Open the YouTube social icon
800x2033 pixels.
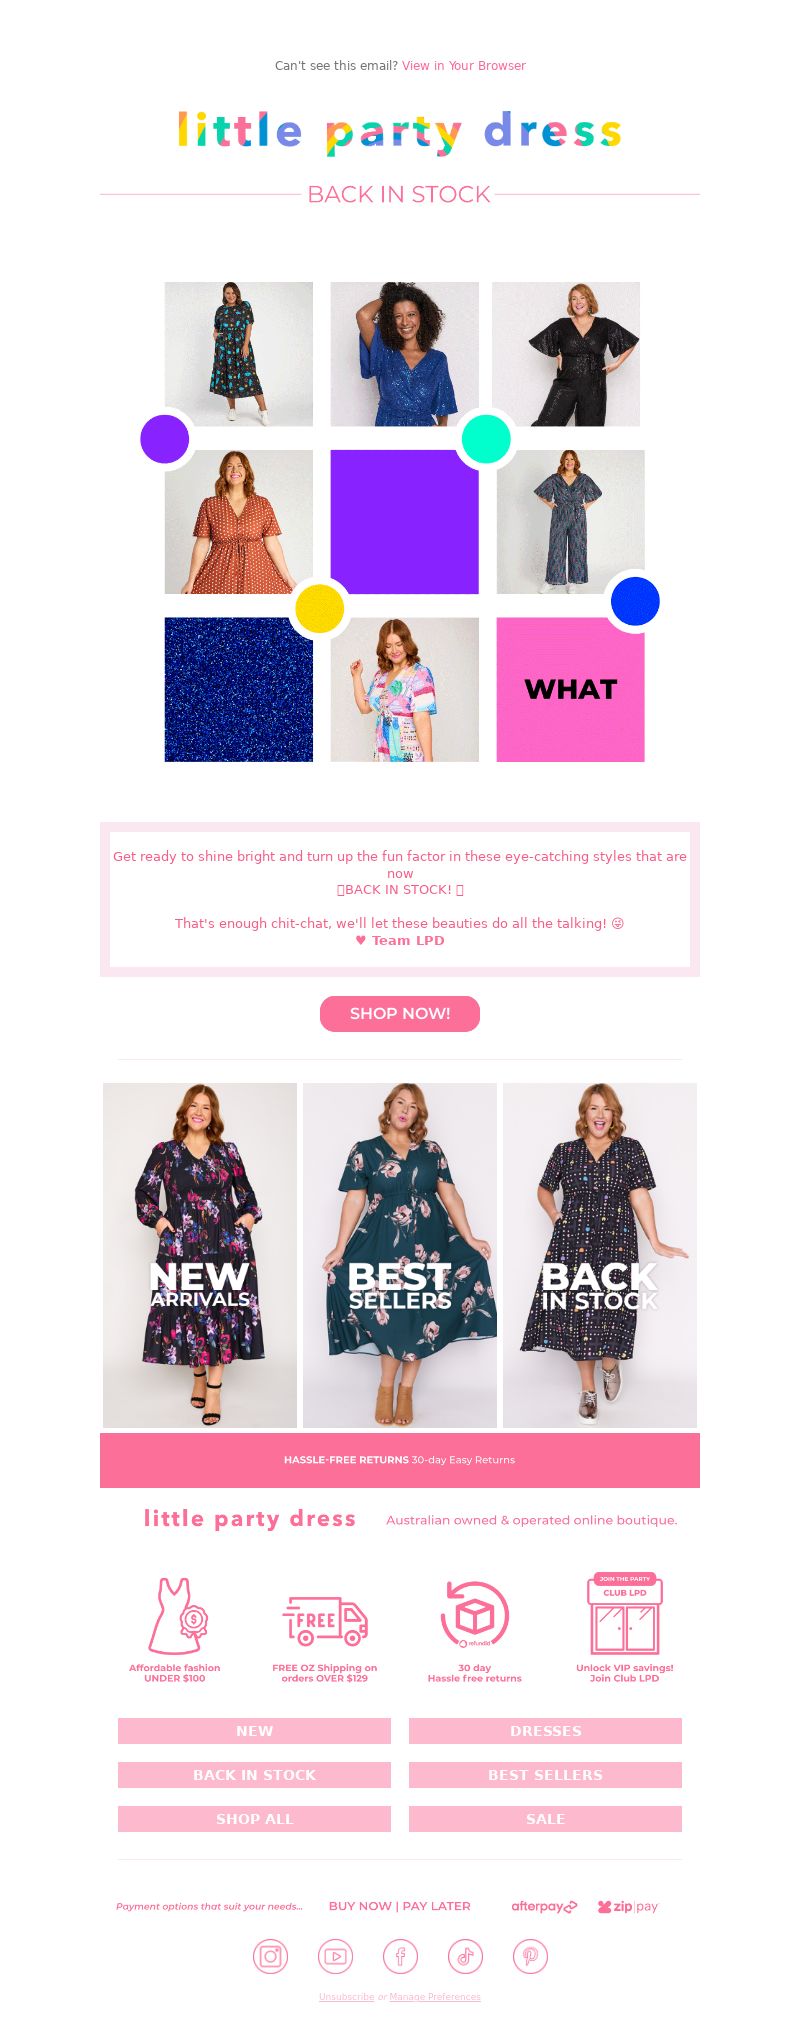[x=335, y=1956]
